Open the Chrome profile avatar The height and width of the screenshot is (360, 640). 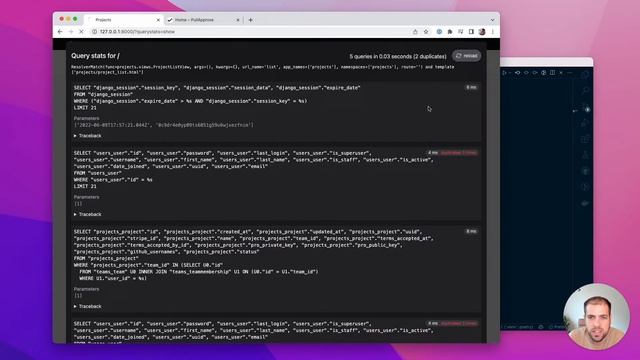(482, 31)
